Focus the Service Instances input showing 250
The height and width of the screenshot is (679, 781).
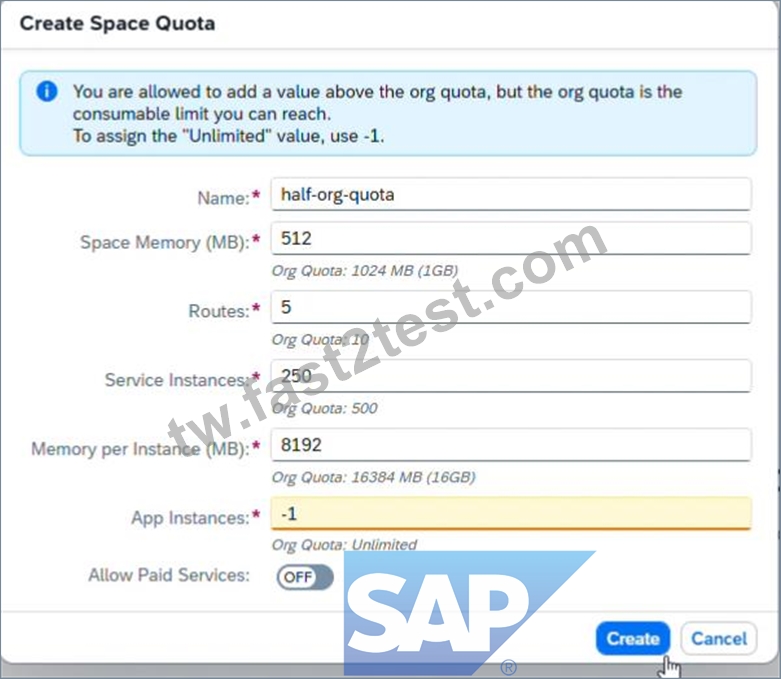(x=511, y=376)
